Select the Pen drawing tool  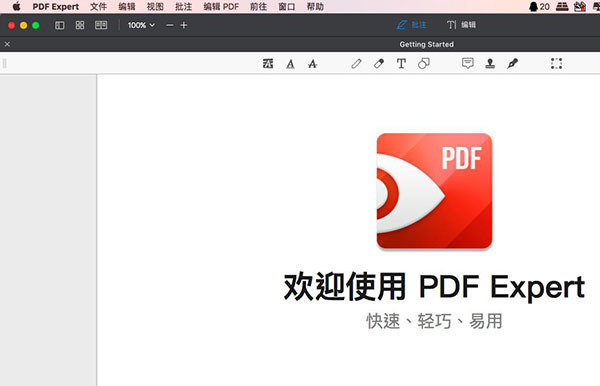(356, 64)
